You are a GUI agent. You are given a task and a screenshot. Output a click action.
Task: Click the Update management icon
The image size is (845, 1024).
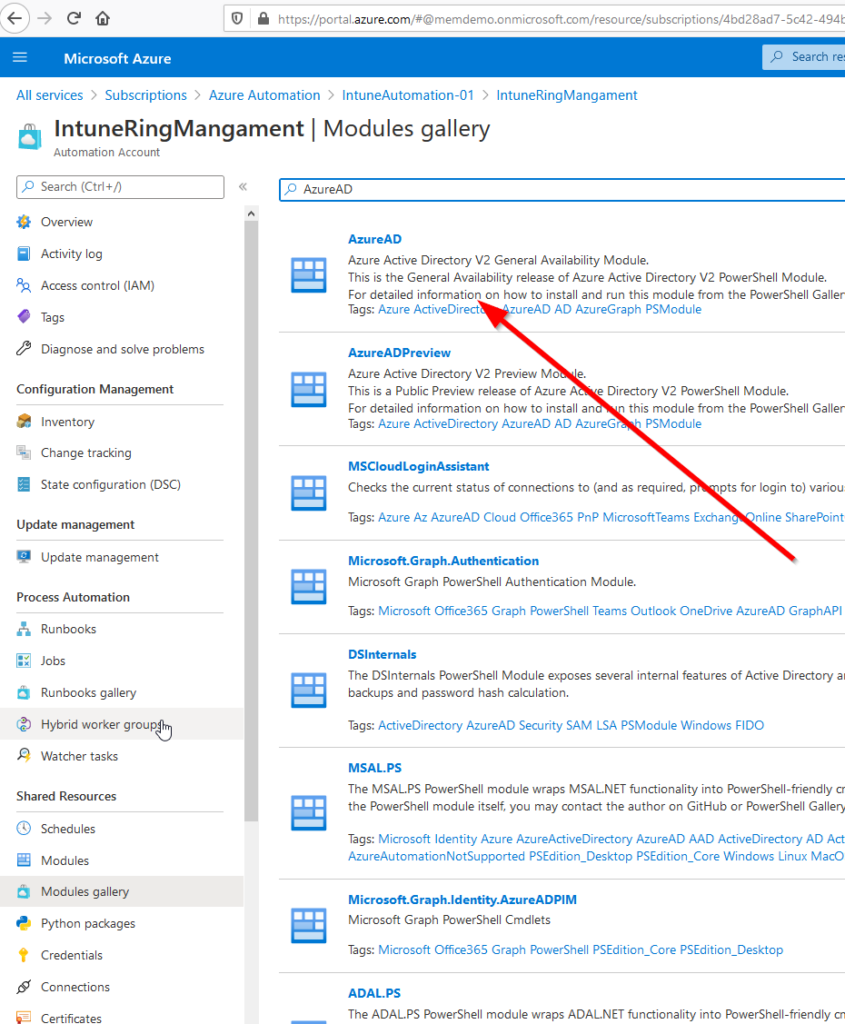pos(24,557)
